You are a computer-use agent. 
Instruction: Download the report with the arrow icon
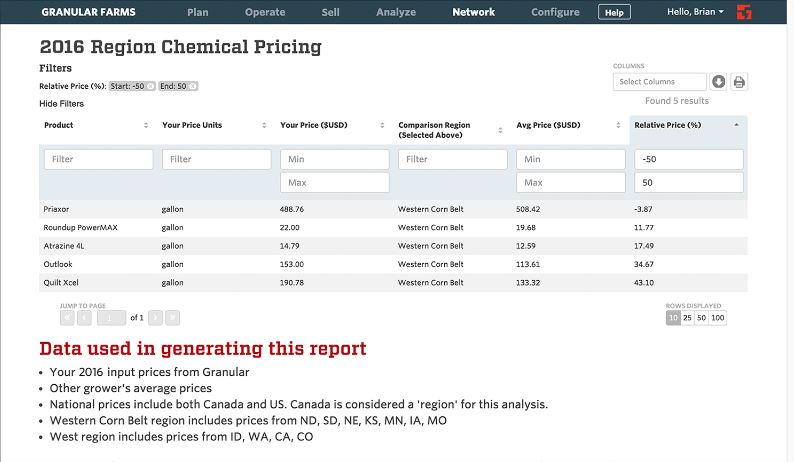[718, 82]
